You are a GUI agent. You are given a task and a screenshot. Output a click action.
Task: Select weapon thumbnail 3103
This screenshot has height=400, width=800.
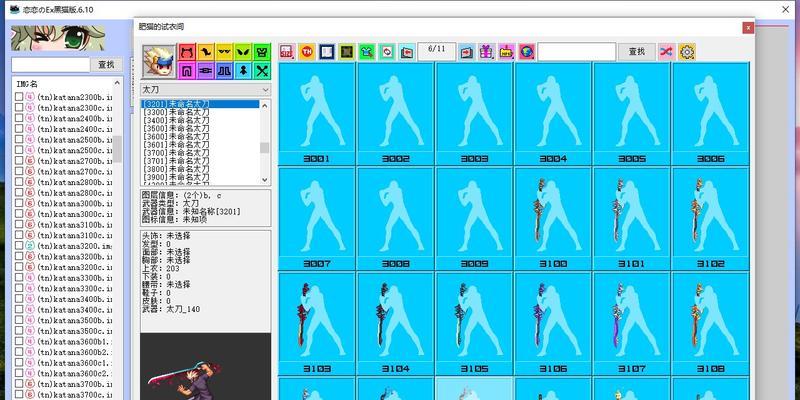(317, 323)
